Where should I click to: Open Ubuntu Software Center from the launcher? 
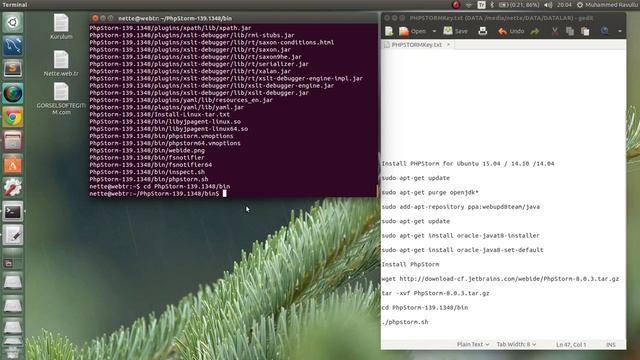coord(13,165)
